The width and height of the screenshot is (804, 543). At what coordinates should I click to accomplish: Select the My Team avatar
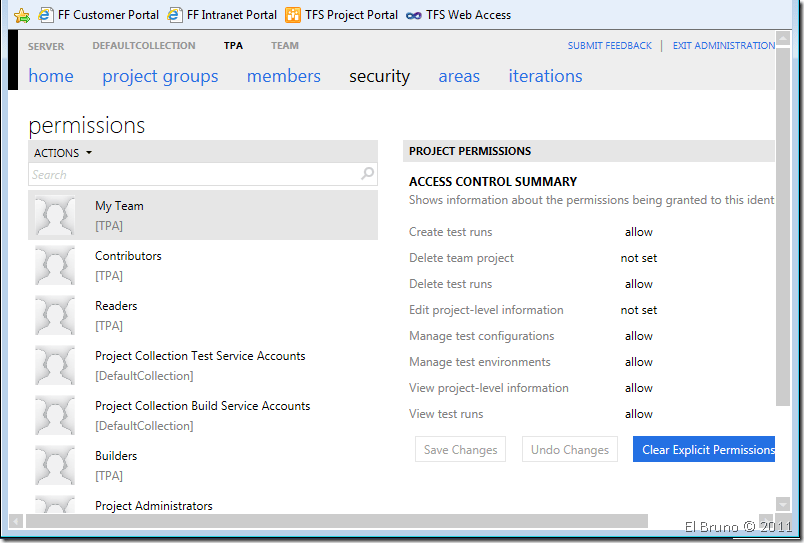(55, 215)
